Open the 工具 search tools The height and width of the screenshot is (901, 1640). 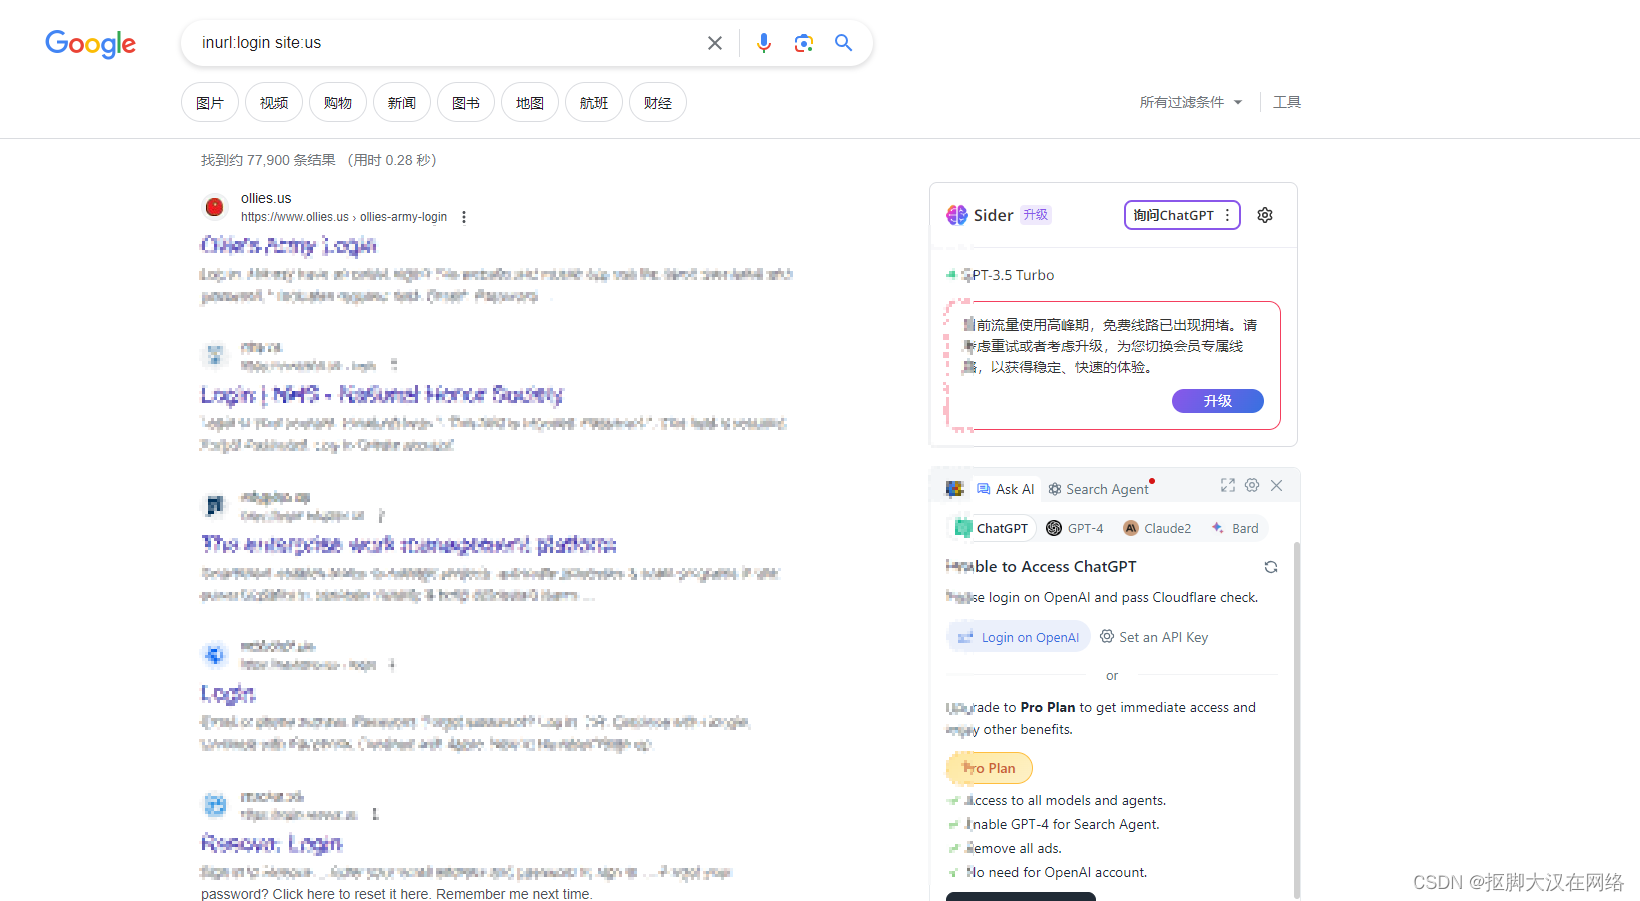click(x=1287, y=102)
